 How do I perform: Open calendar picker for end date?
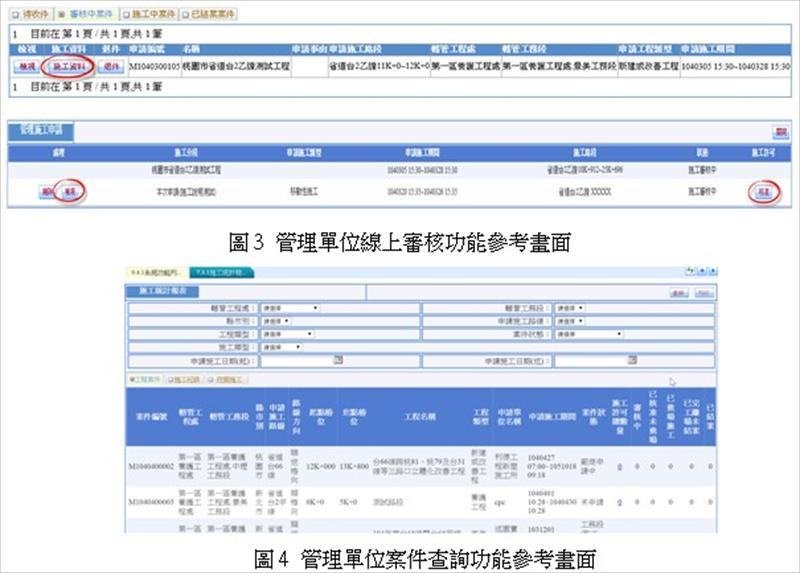click(x=632, y=360)
